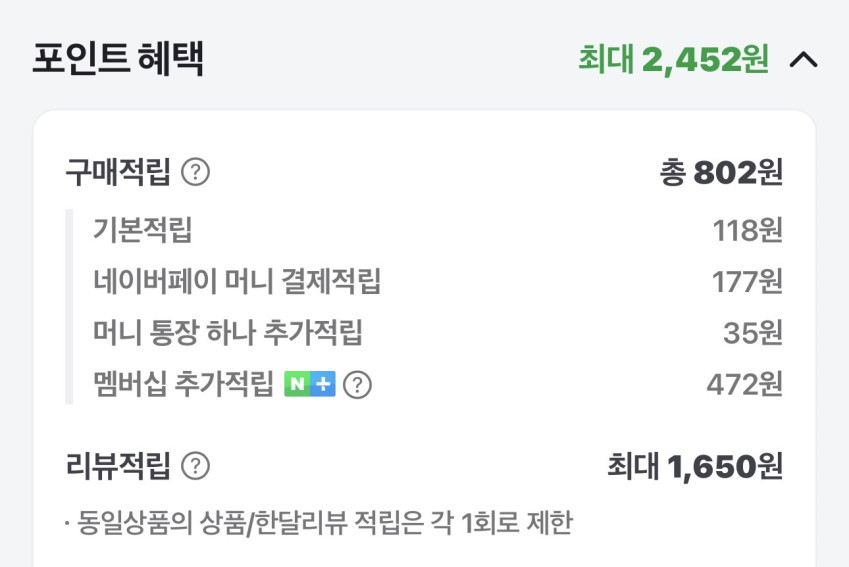The height and width of the screenshot is (567, 849).
Task: Click the 네이버페이 머니 결제적립 label
Action: point(237,282)
